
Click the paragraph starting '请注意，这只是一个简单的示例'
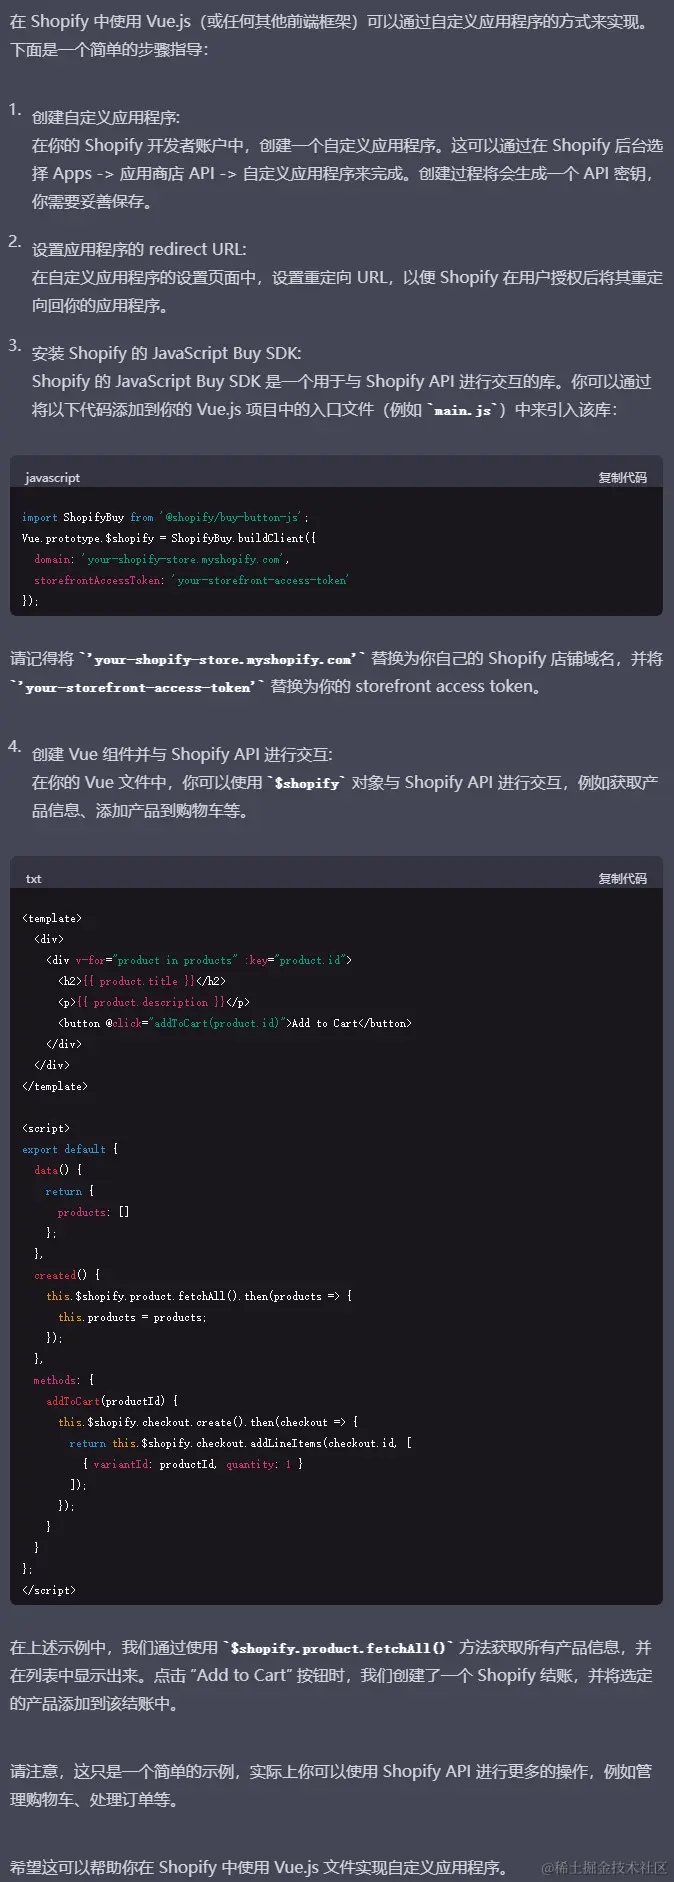coord(331,1785)
